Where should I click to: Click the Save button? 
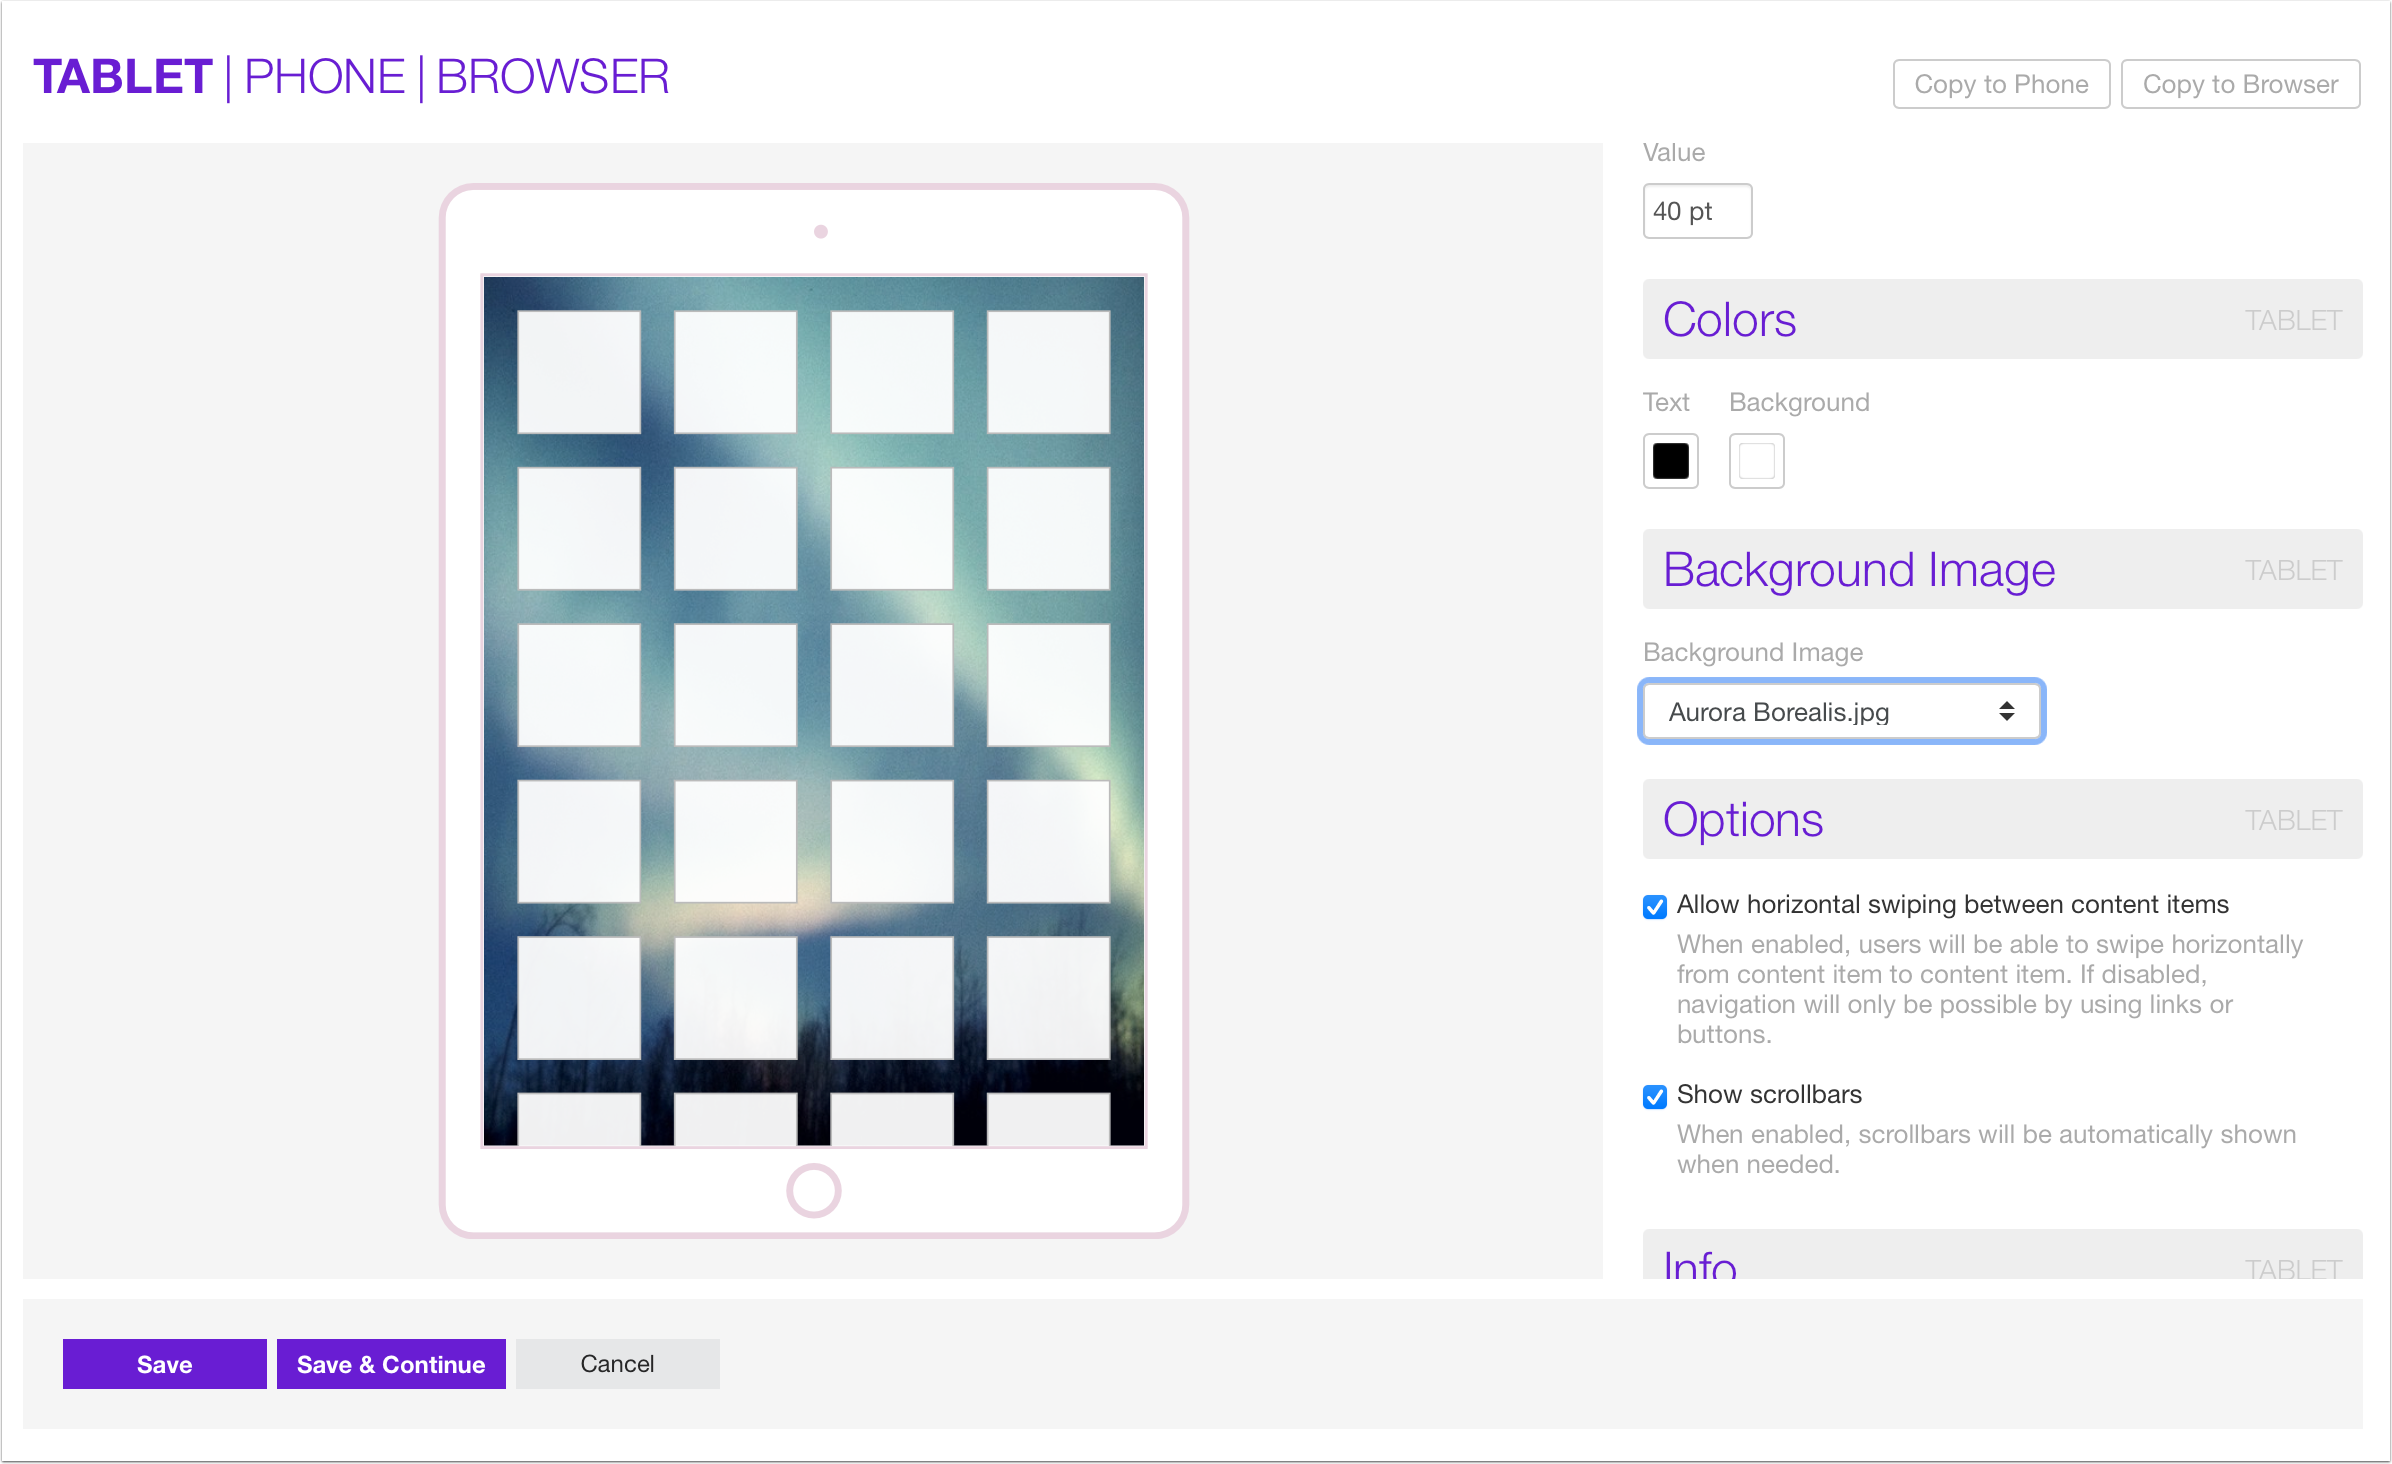coord(165,1364)
